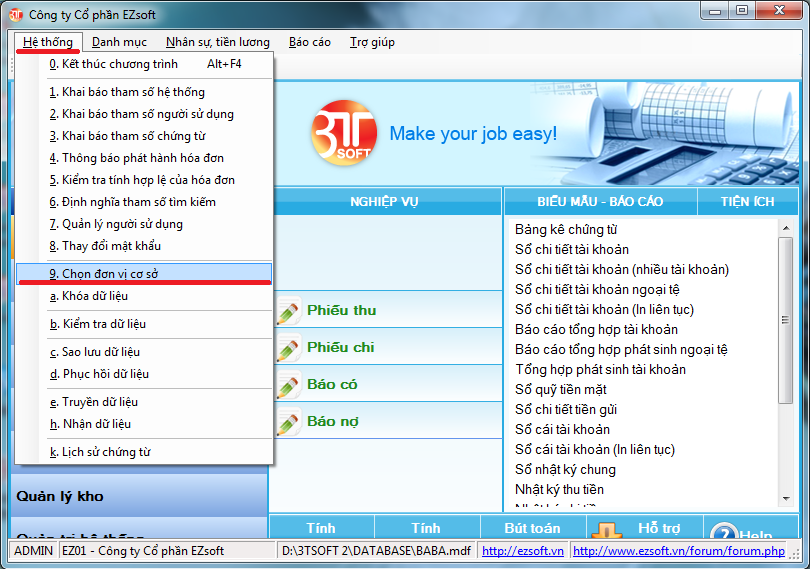Switch to the NGHIỆP VỤ tab

(x=384, y=201)
